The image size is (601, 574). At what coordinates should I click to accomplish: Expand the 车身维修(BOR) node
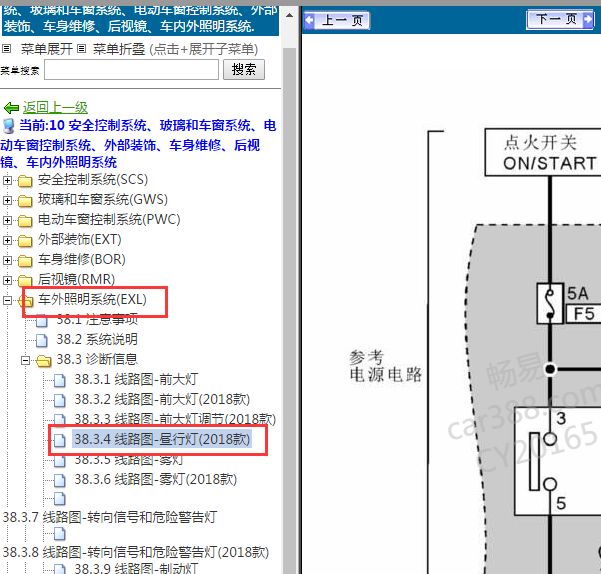(7, 260)
